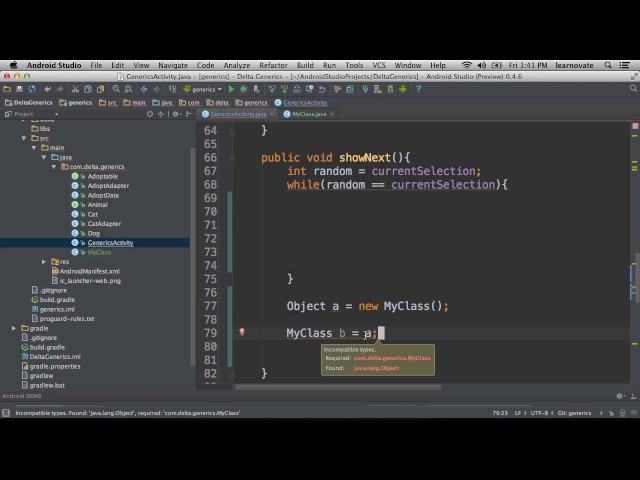The height and width of the screenshot is (480, 640).
Task: Click the Replace toolbar icon
Action: (128, 89)
